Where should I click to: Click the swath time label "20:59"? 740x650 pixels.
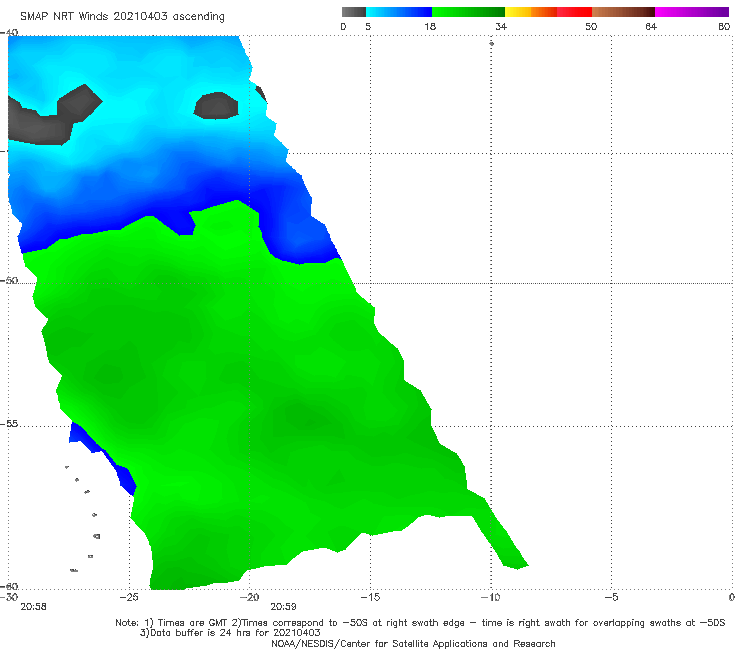(283, 607)
